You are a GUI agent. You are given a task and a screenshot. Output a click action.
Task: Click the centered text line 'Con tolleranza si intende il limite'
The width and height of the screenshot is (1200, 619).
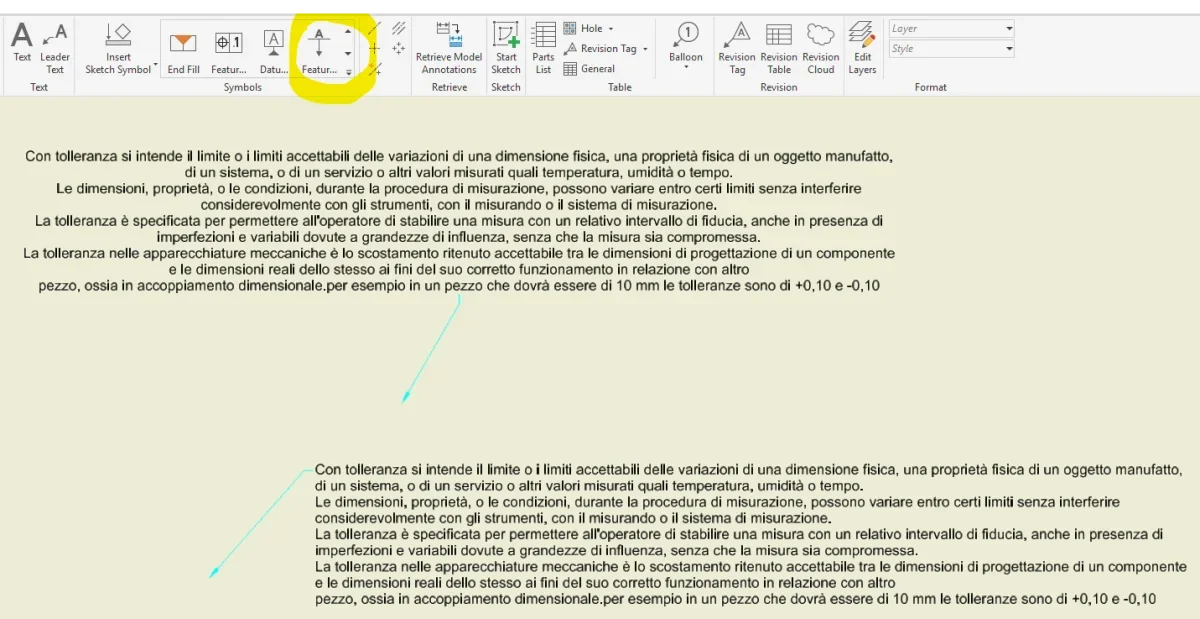[459, 156]
